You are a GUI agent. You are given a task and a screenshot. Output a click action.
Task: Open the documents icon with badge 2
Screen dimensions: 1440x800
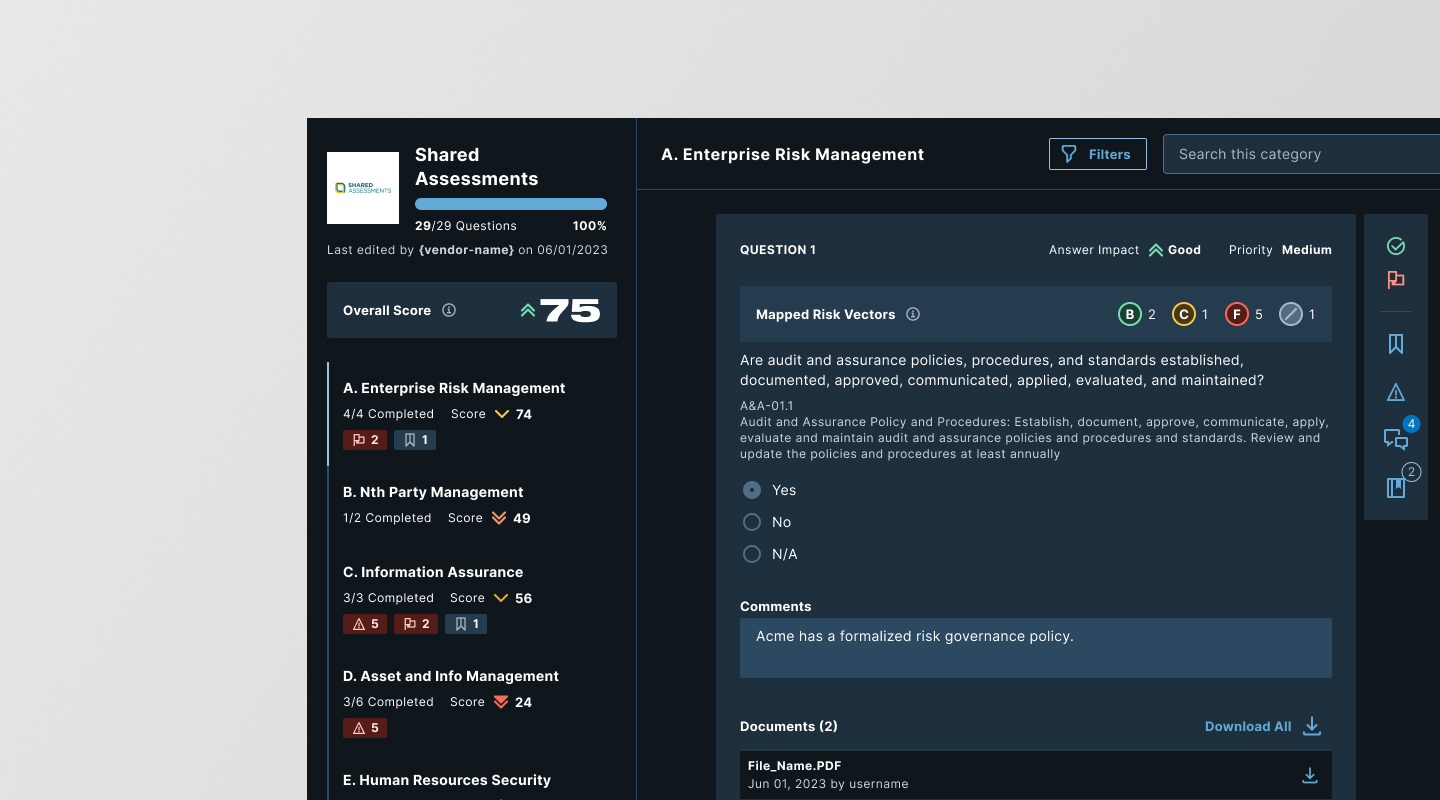1396,487
